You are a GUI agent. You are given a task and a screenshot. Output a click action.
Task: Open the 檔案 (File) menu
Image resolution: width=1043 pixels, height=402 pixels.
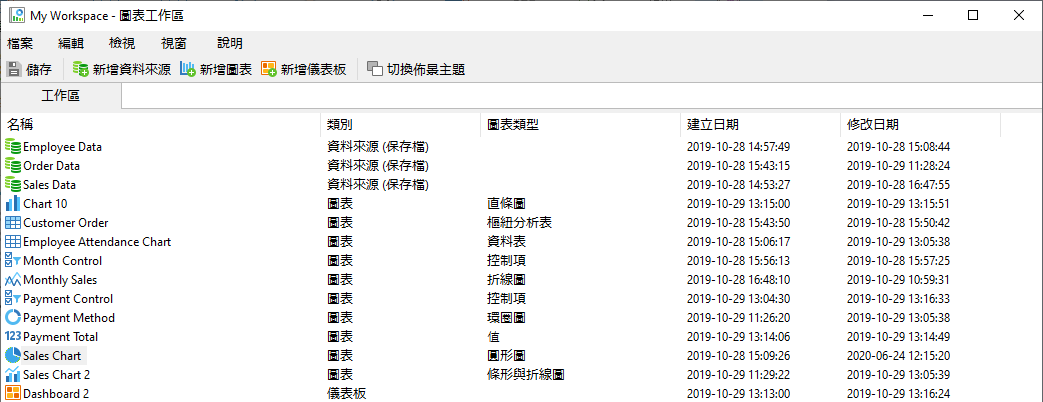20,43
